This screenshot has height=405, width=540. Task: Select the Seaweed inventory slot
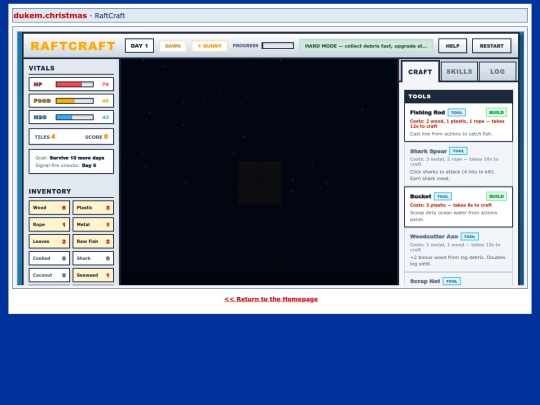click(93, 275)
